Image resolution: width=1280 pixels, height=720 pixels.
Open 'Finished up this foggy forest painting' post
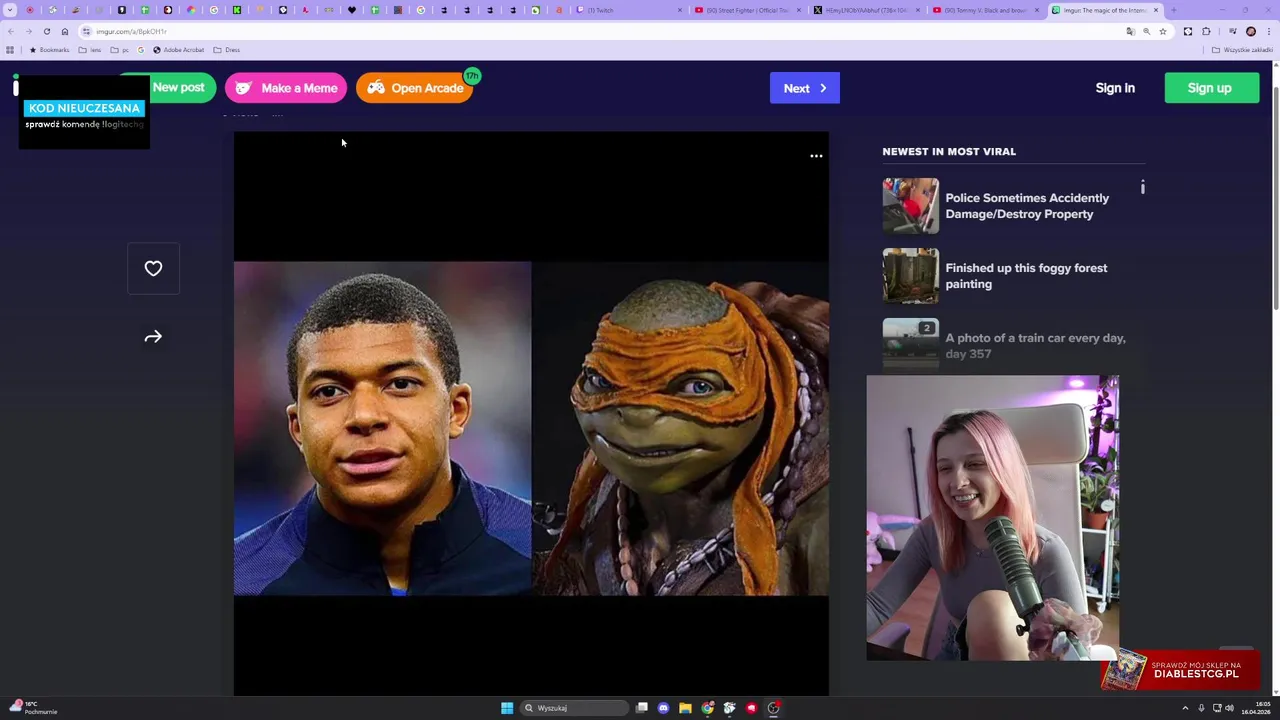tap(1026, 276)
